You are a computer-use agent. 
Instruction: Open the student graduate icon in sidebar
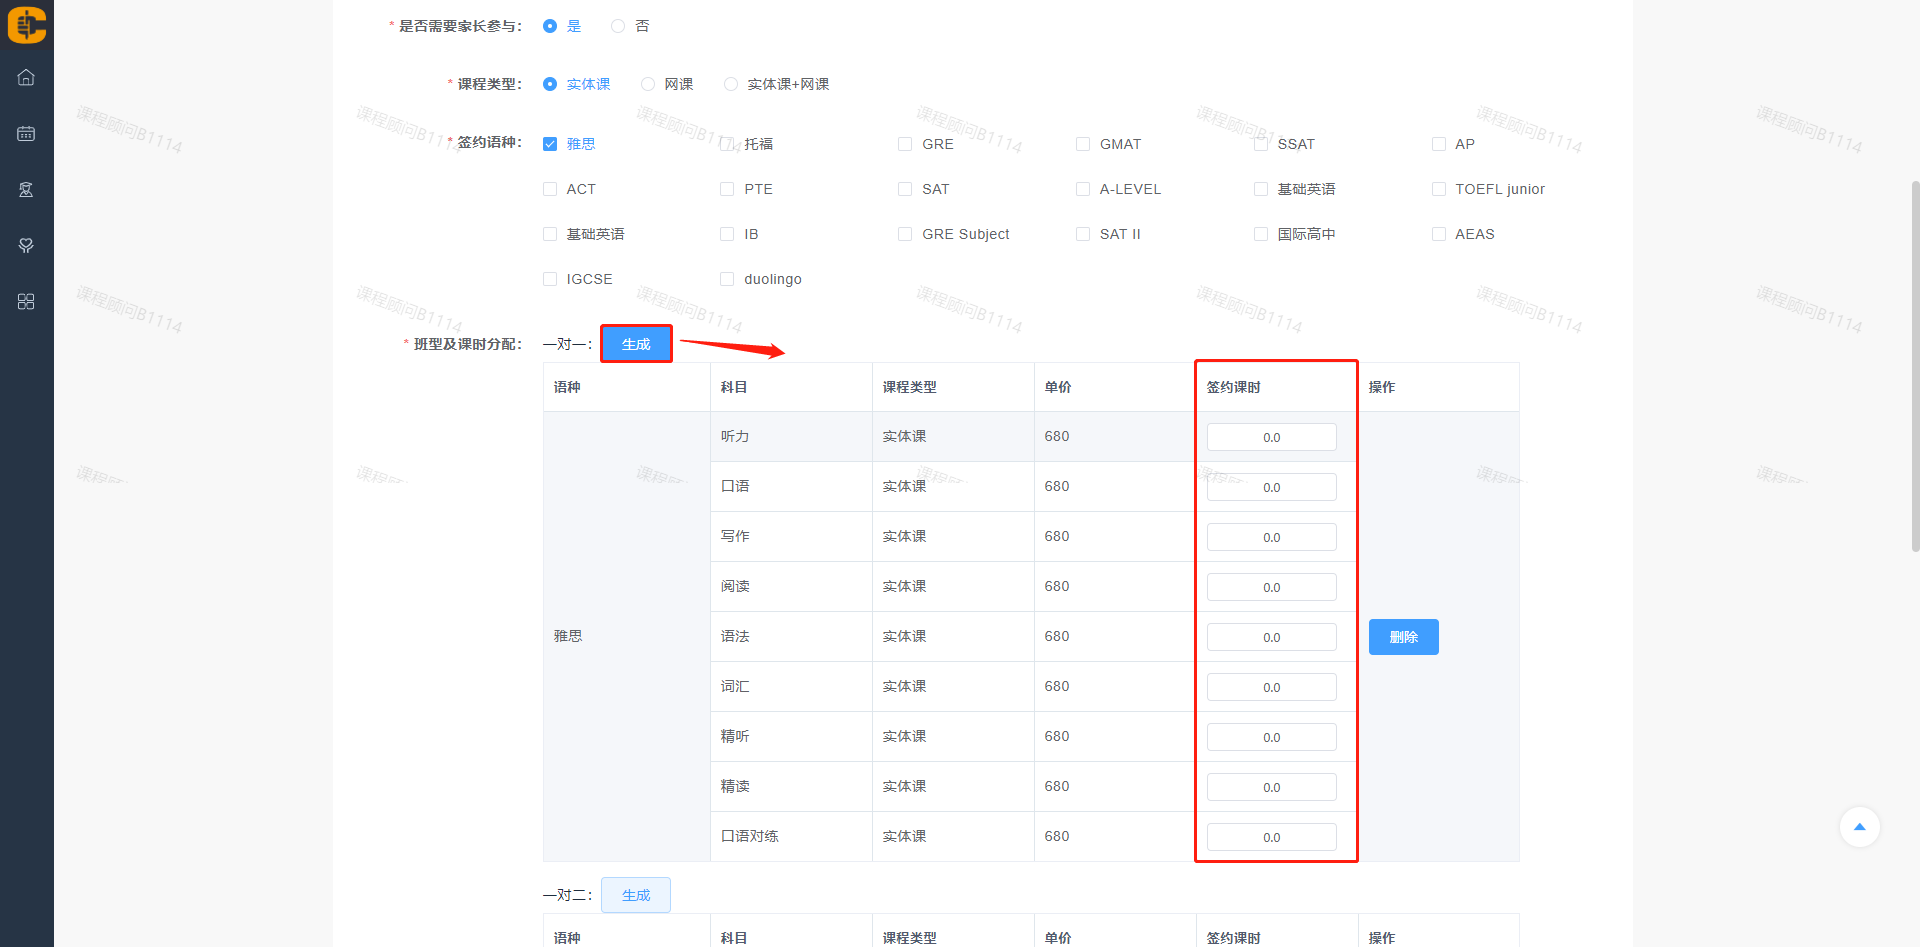(26, 190)
